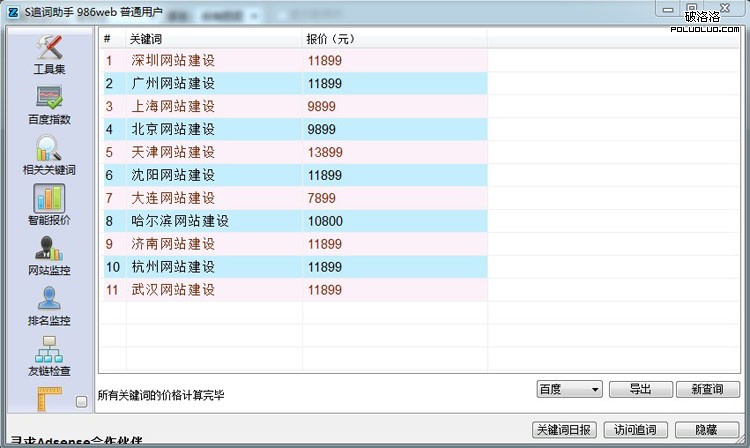Select the 友链检查 network icon

(49, 351)
